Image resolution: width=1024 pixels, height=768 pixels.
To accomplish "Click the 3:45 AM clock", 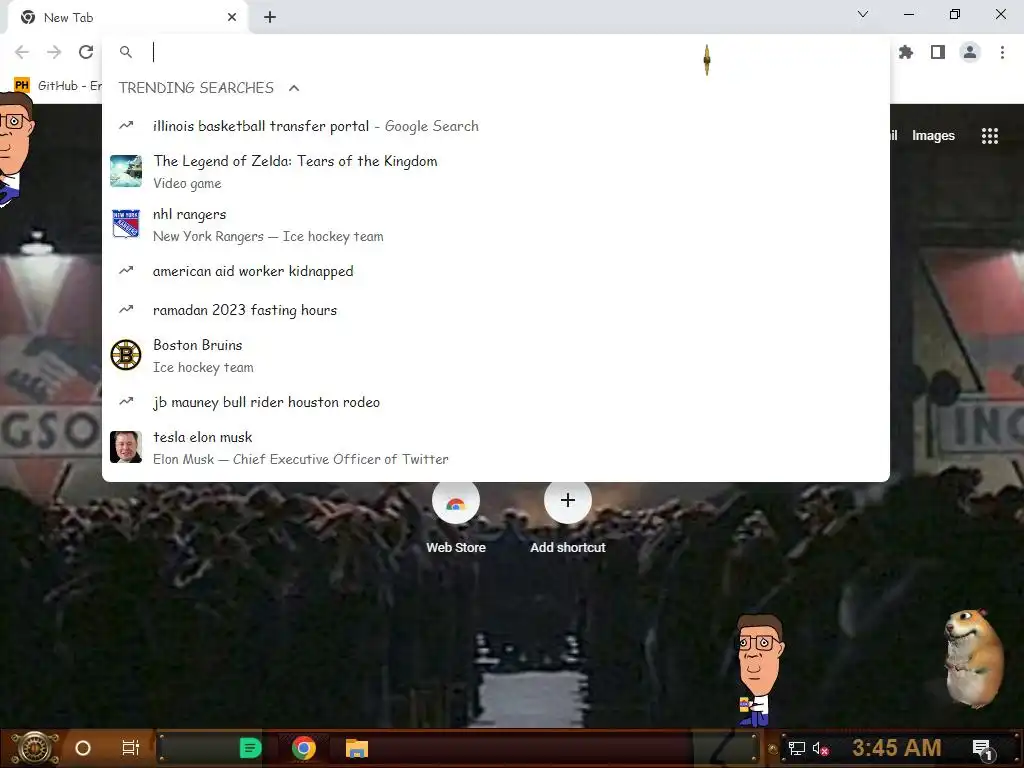I will (896, 748).
